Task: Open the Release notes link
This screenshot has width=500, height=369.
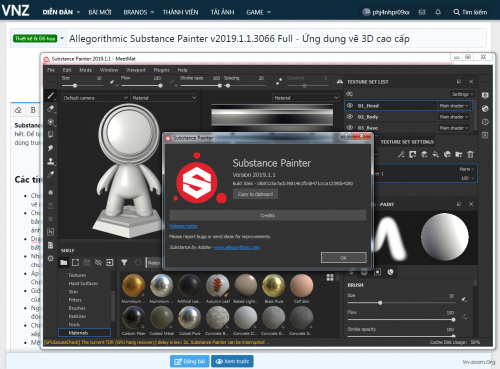Action: pyautogui.click(x=183, y=226)
